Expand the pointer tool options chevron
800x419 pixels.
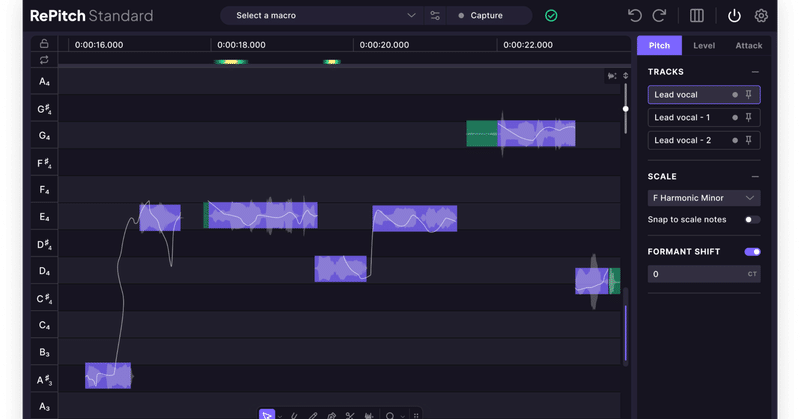[280, 416]
